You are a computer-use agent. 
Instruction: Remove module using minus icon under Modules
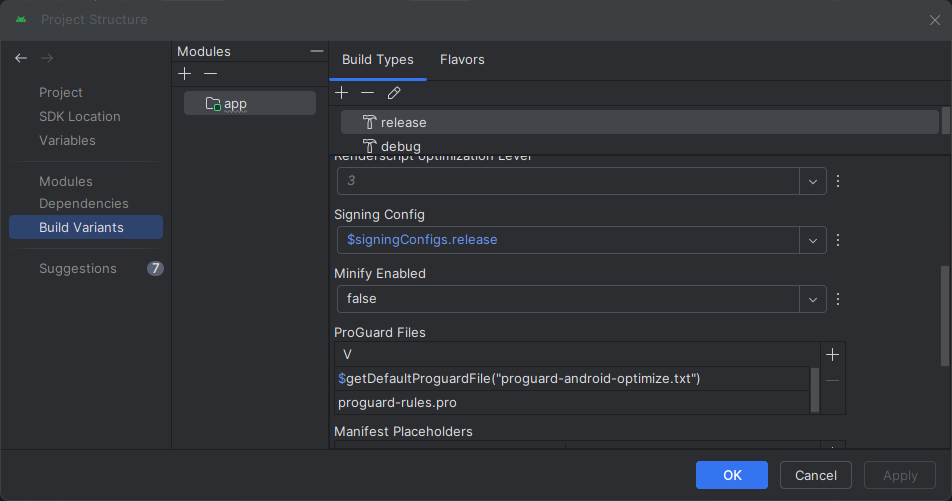point(210,74)
